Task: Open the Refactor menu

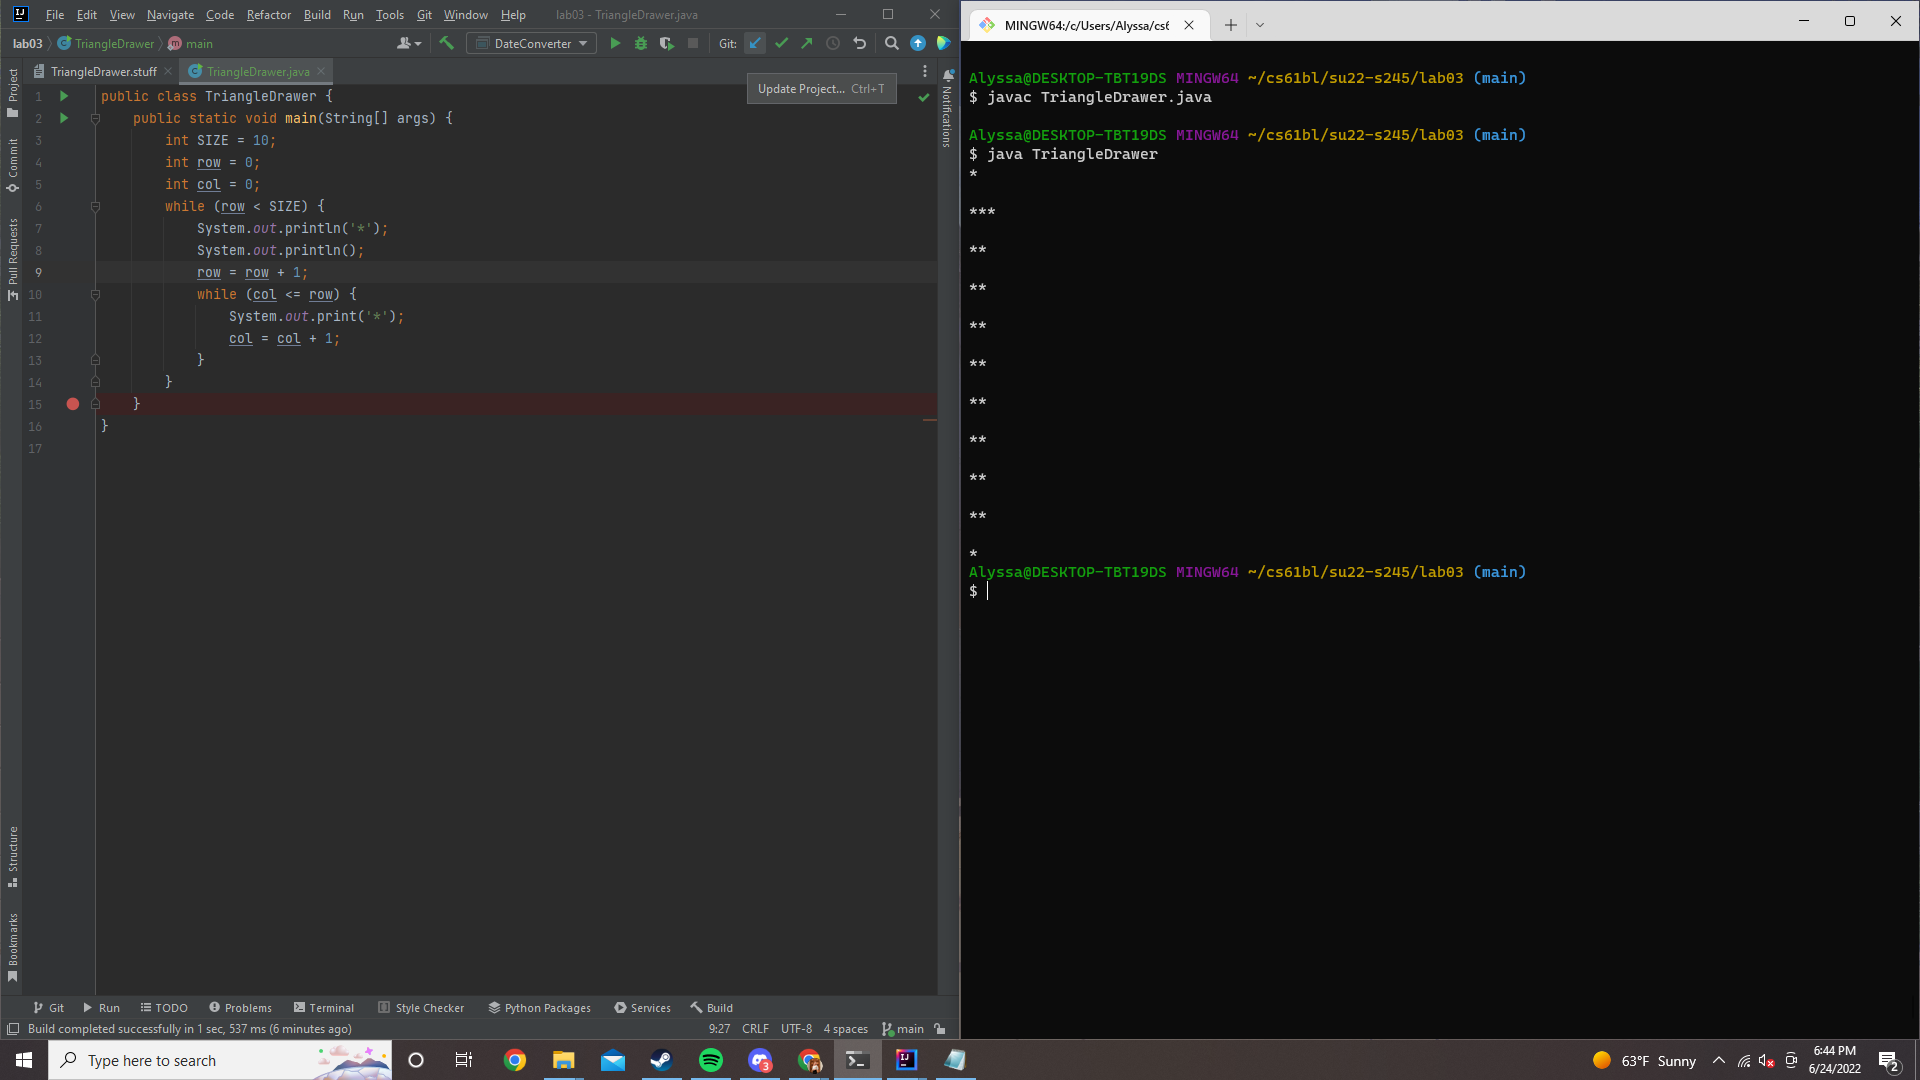Action: tap(268, 15)
